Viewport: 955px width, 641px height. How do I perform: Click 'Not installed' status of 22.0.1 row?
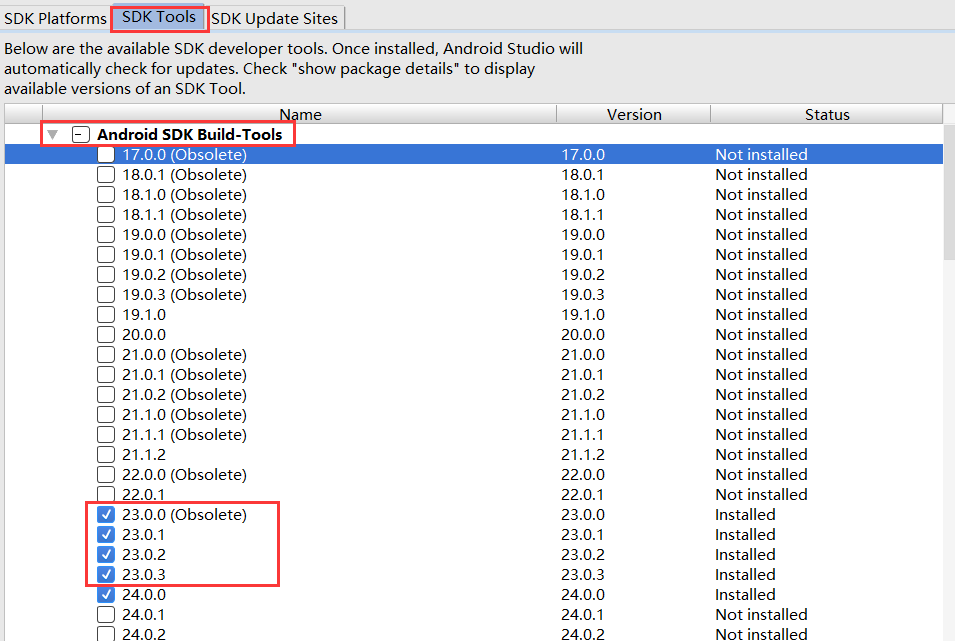point(761,494)
